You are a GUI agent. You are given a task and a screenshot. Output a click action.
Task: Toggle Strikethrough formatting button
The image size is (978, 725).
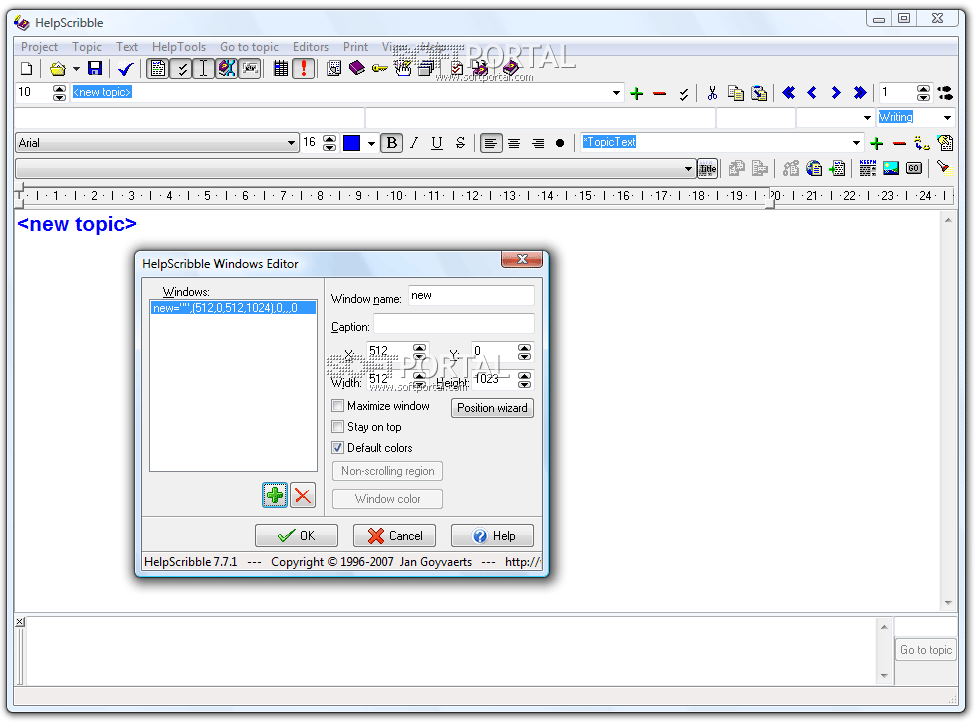point(460,143)
